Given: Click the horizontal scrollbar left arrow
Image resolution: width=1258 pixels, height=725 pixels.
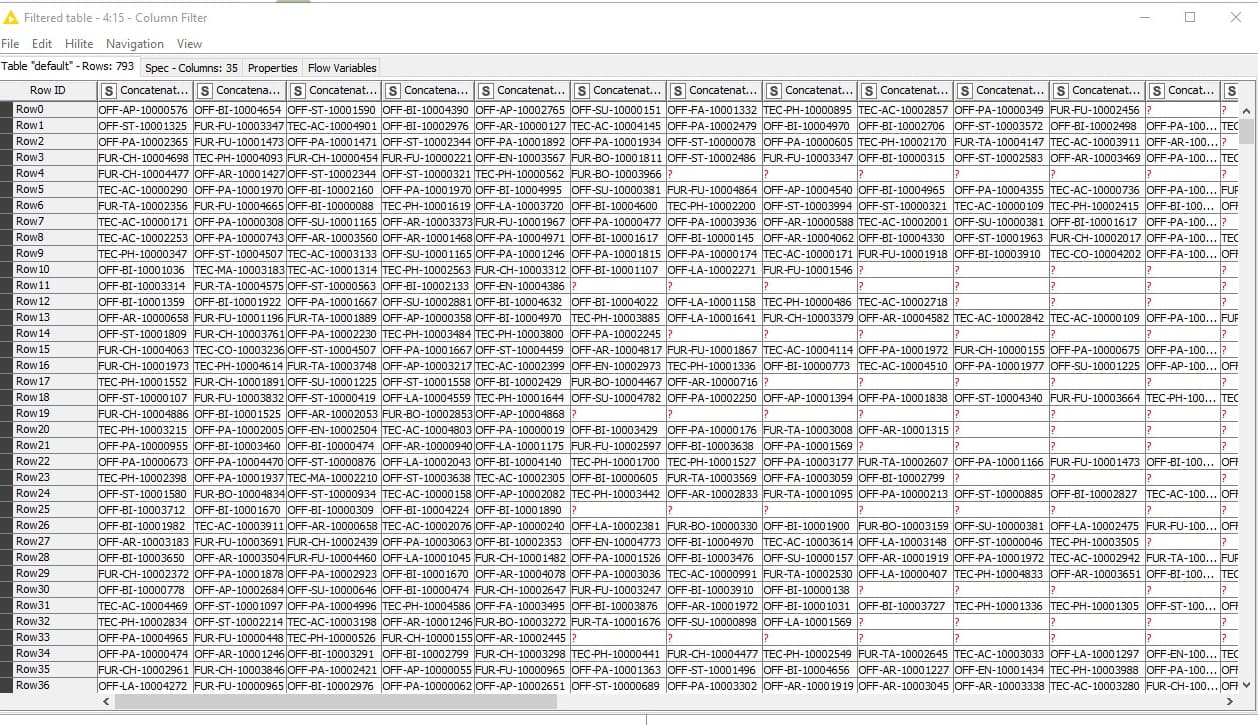Looking at the screenshot, I should click(107, 701).
